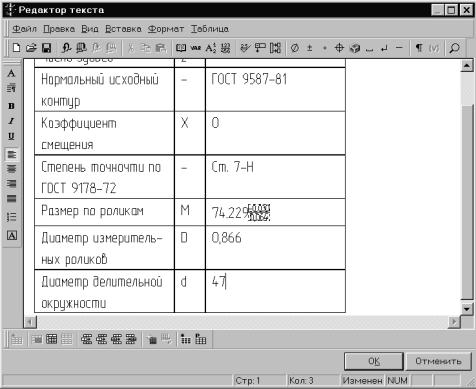476x389 pixels.
Task: Click the dotted columns icon in table toolbar
Action: click(185, 339)
